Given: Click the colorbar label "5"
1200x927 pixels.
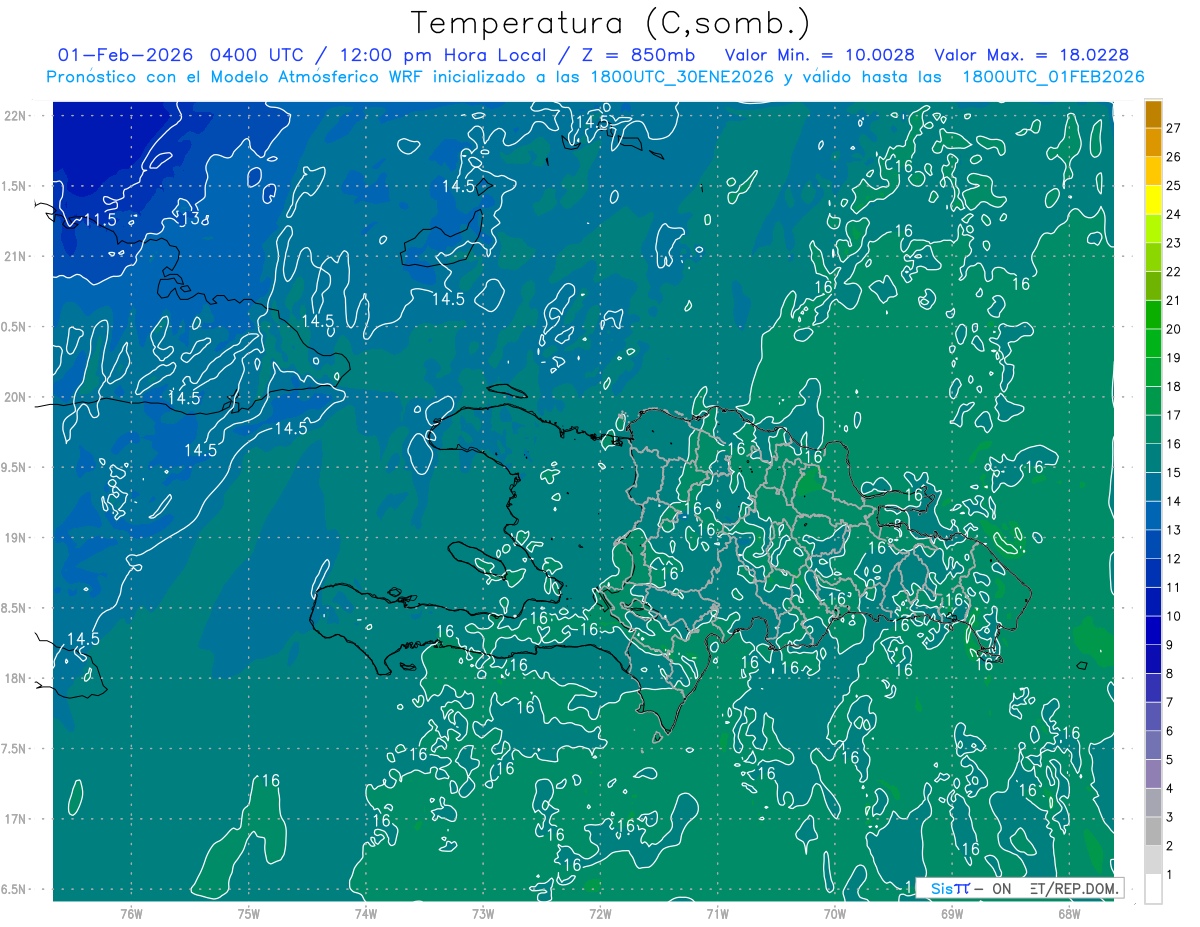Looking at the screenshot, I should [1169, 760].
